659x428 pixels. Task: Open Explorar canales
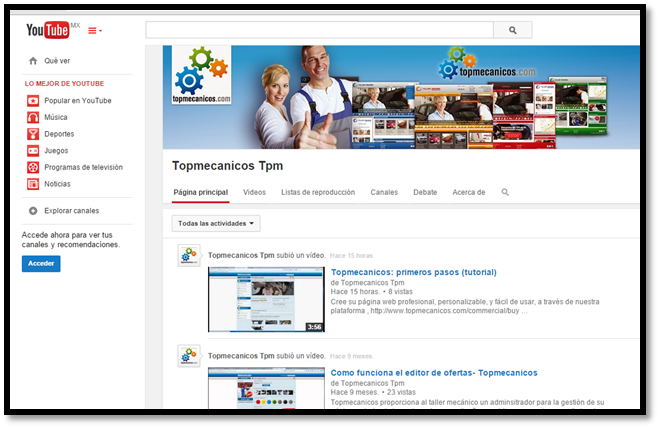click(72, 211)
